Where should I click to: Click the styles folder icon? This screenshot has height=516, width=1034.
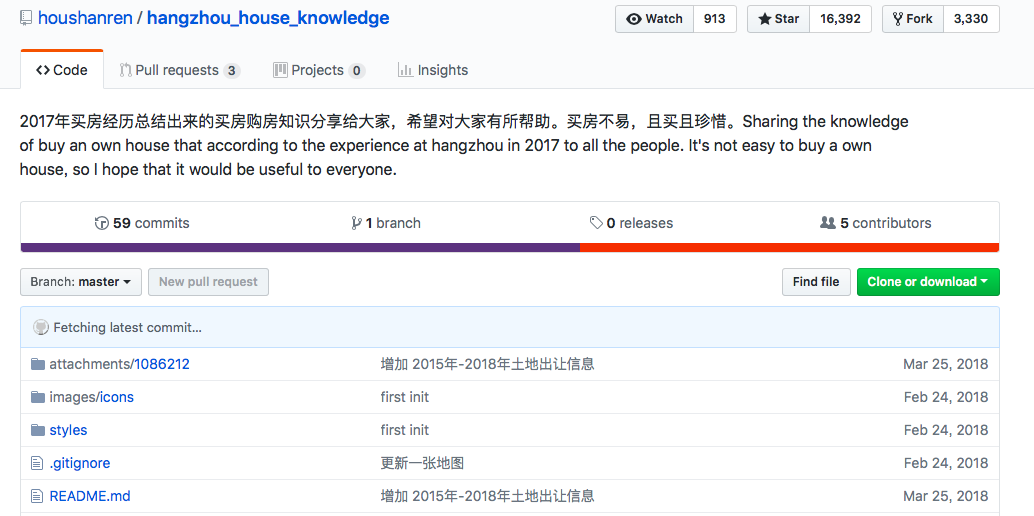(38, 430)
